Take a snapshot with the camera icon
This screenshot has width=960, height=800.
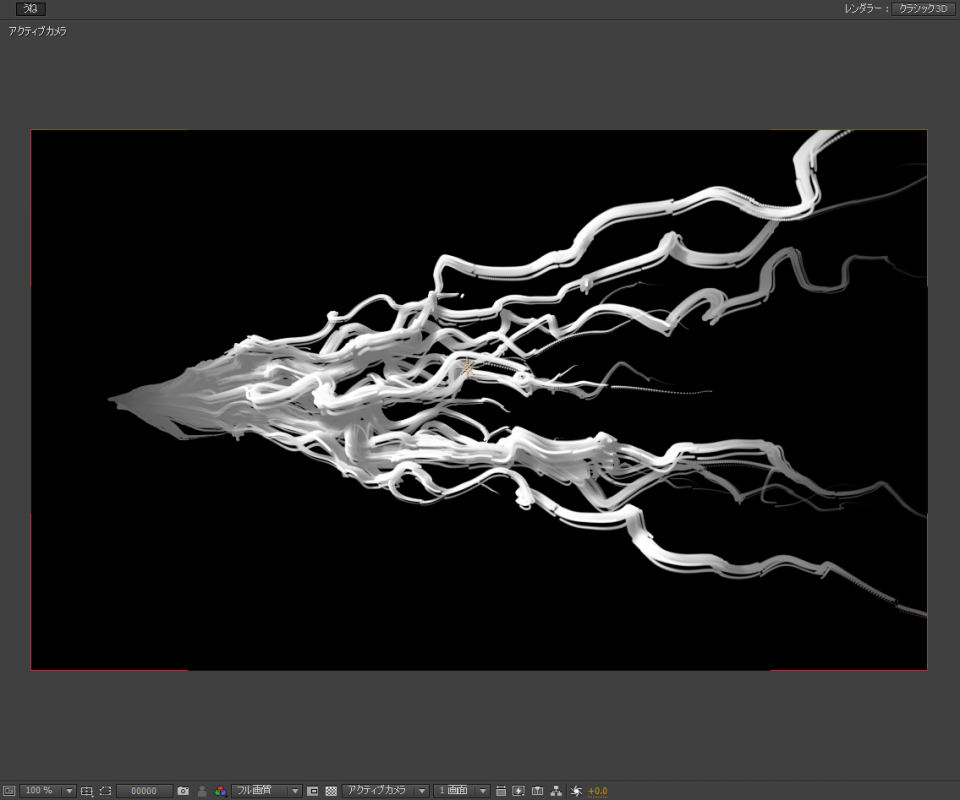tap(183, 791)
